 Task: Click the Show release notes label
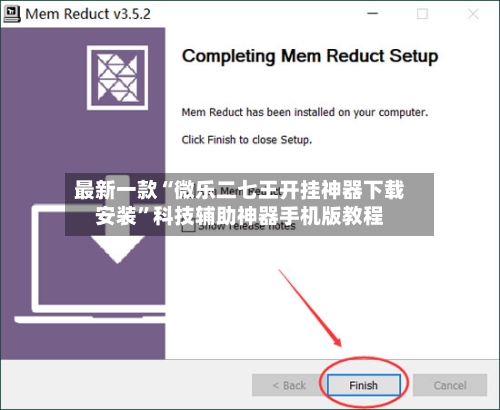247,227
